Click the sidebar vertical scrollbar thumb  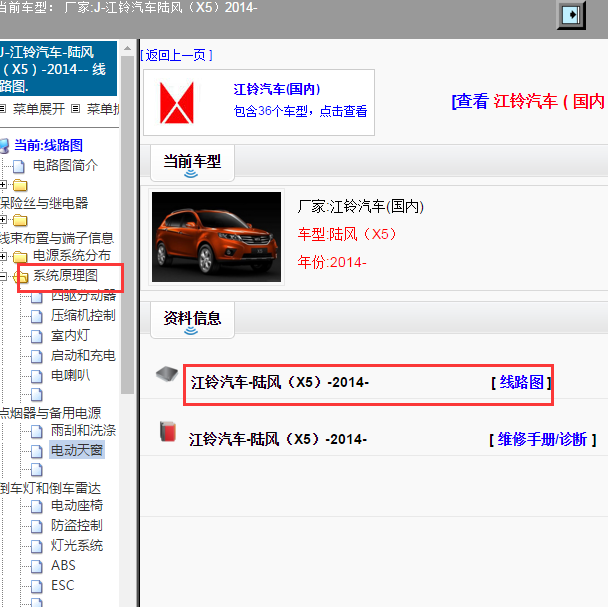click(x=127, y=225)
